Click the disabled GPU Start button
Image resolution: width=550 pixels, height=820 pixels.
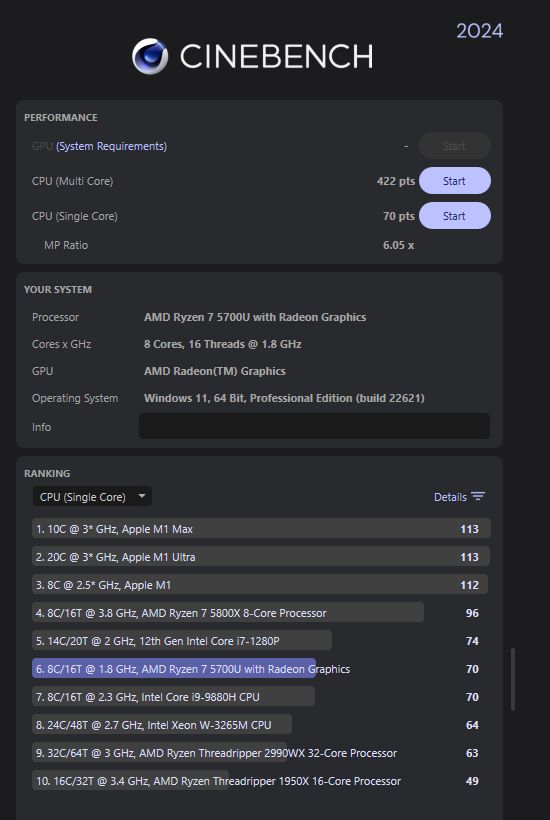pos(454,146)
